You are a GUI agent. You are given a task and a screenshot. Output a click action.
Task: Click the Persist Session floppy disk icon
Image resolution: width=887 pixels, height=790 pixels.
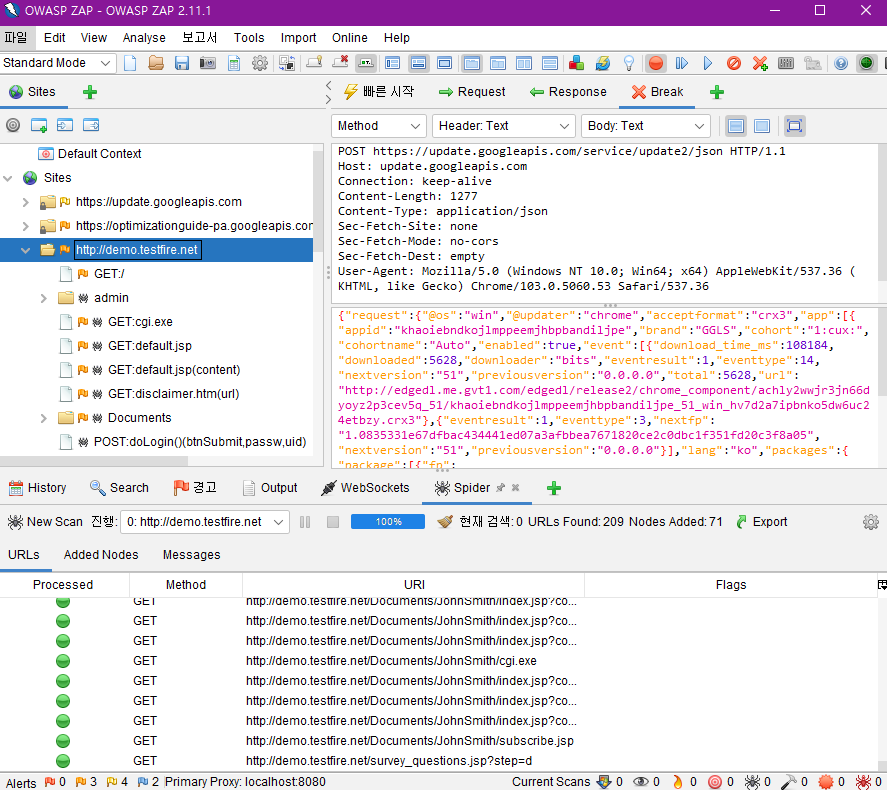(182, 63)
